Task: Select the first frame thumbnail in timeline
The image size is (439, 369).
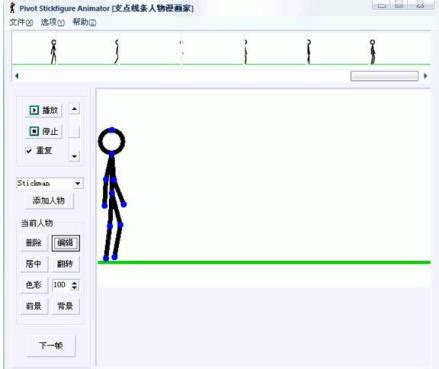Action: (53, 52)
